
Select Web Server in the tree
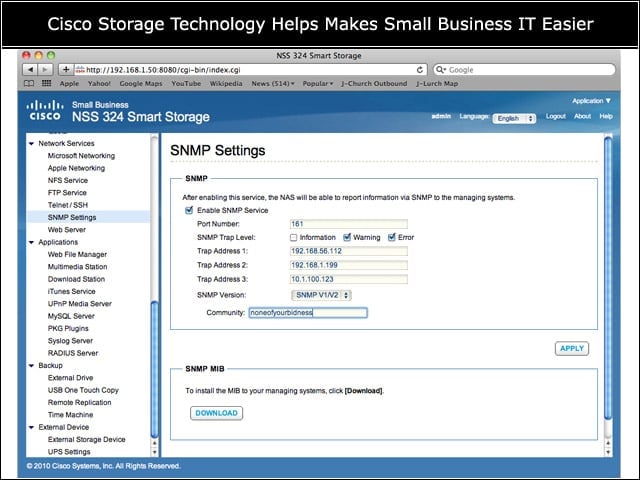(x=67, y=230)
